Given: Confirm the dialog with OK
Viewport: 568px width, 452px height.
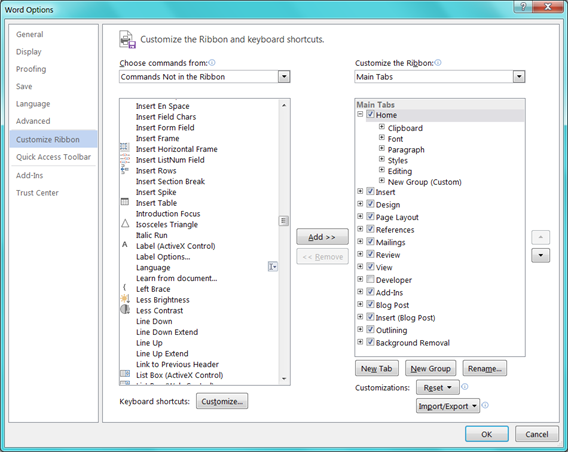Looking at the screenshot, I should tap(487, 434).
